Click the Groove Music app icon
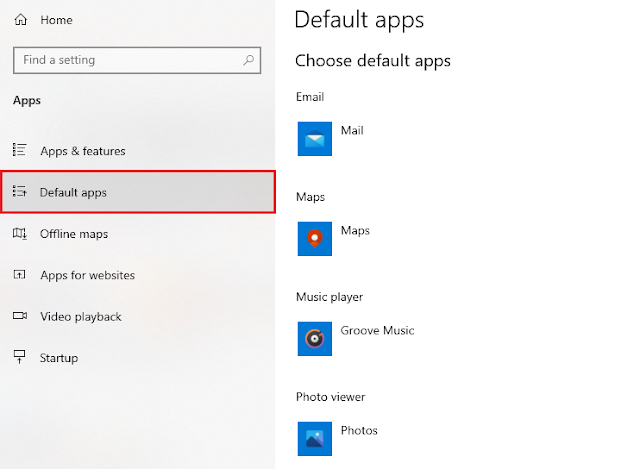 tap(315, 339)
